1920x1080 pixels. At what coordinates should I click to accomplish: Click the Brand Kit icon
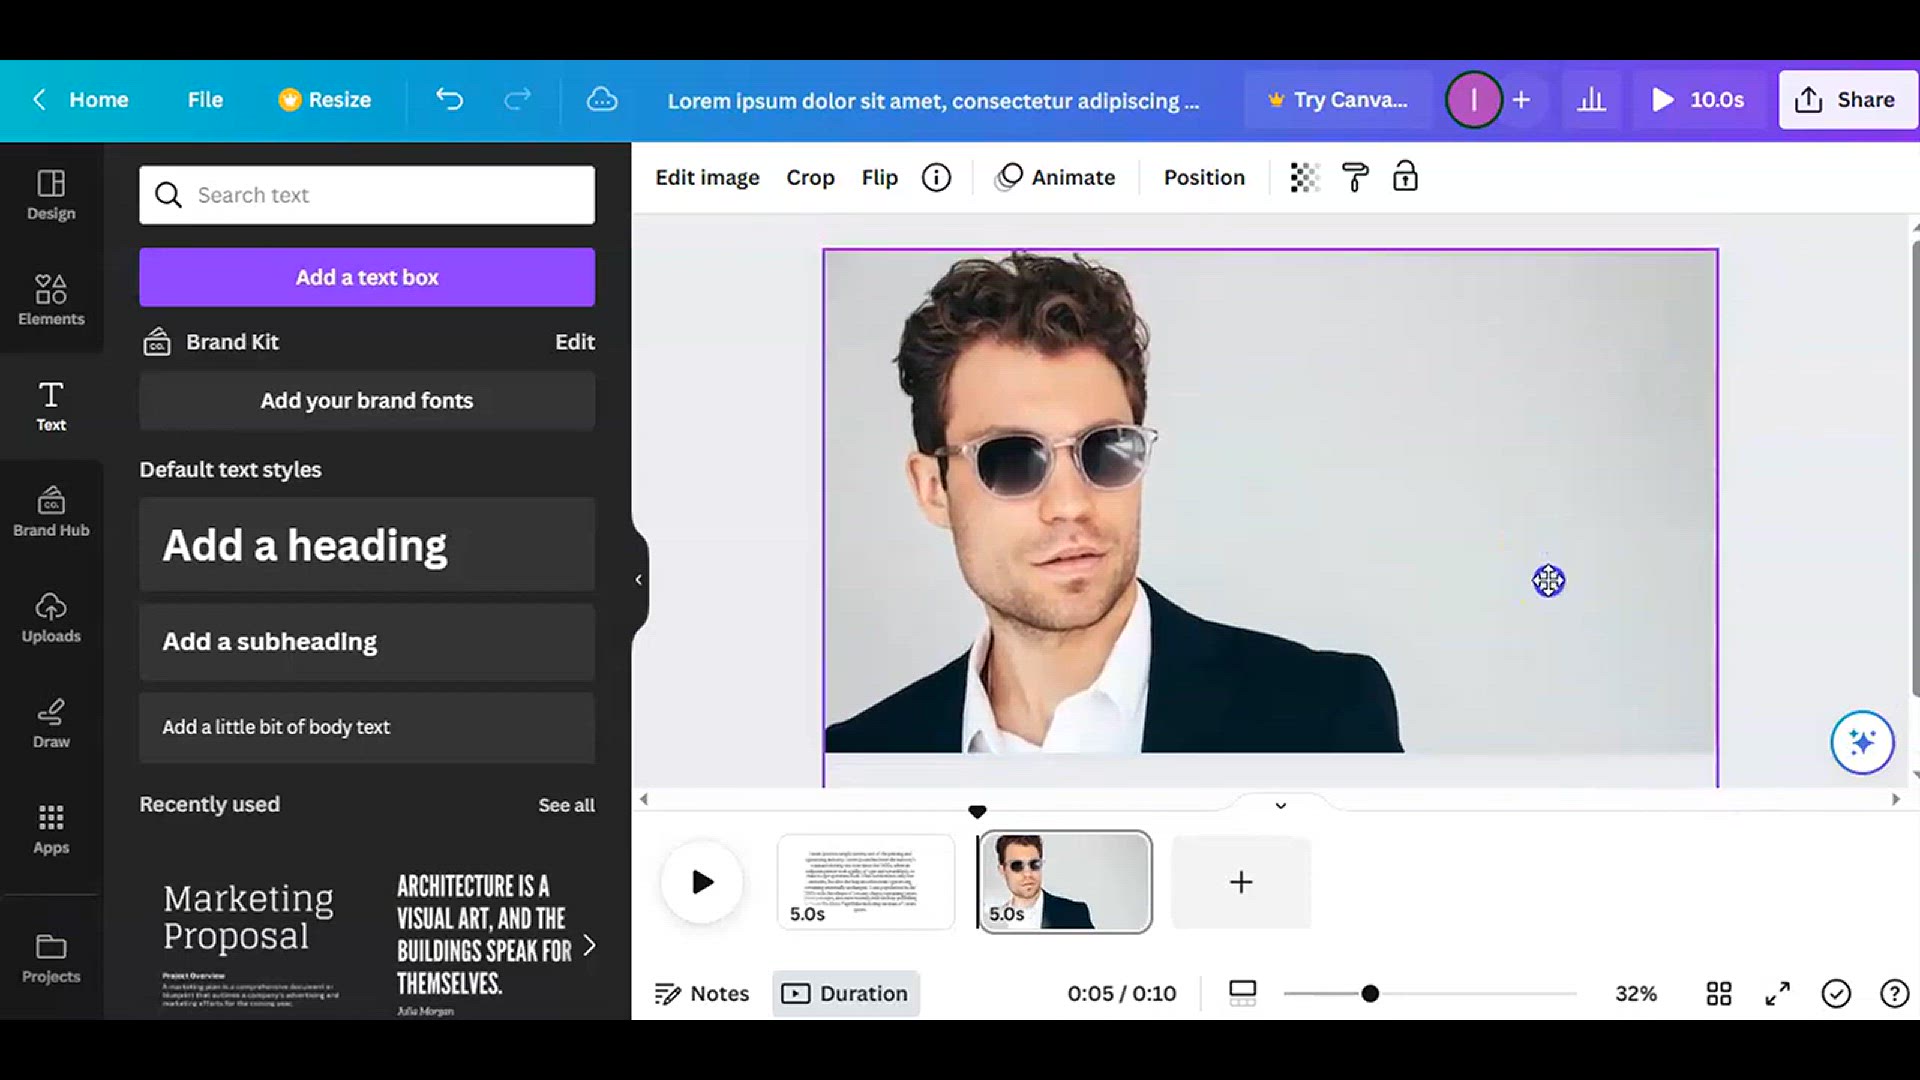157,342
